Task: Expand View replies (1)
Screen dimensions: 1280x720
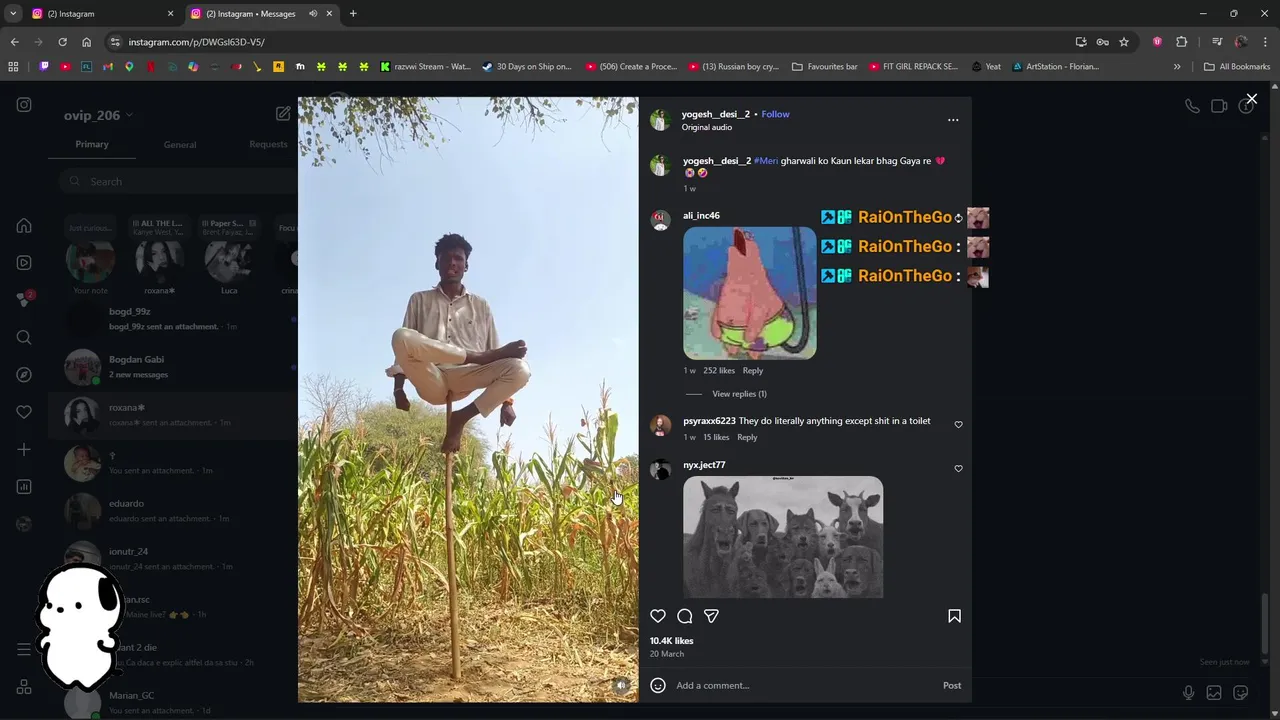Action: [739, 394]
